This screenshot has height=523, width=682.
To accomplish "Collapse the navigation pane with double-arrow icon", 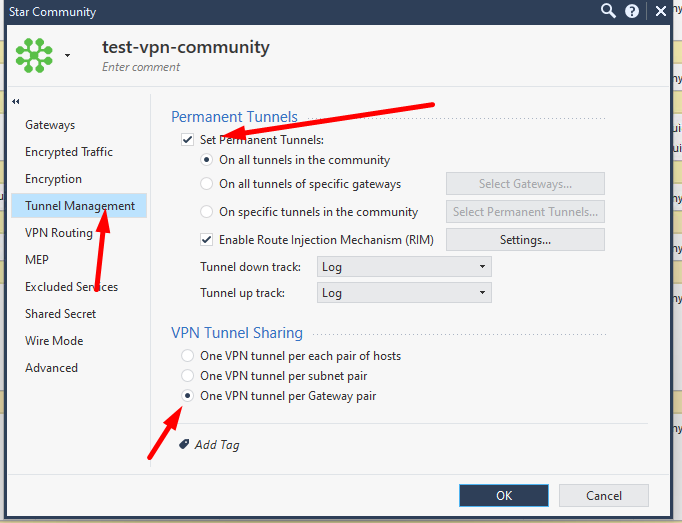I will pos(16,101).
